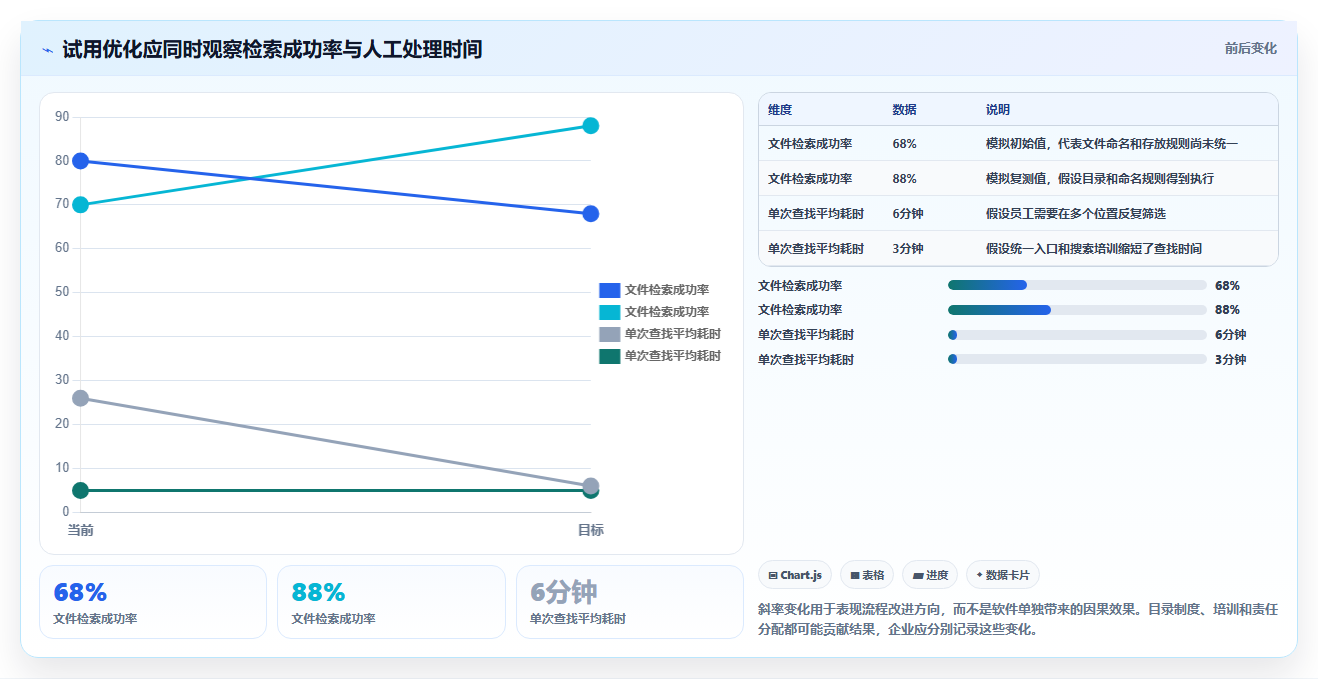Select the 表格 chip

pyautogui.click(x=867, y=575)
